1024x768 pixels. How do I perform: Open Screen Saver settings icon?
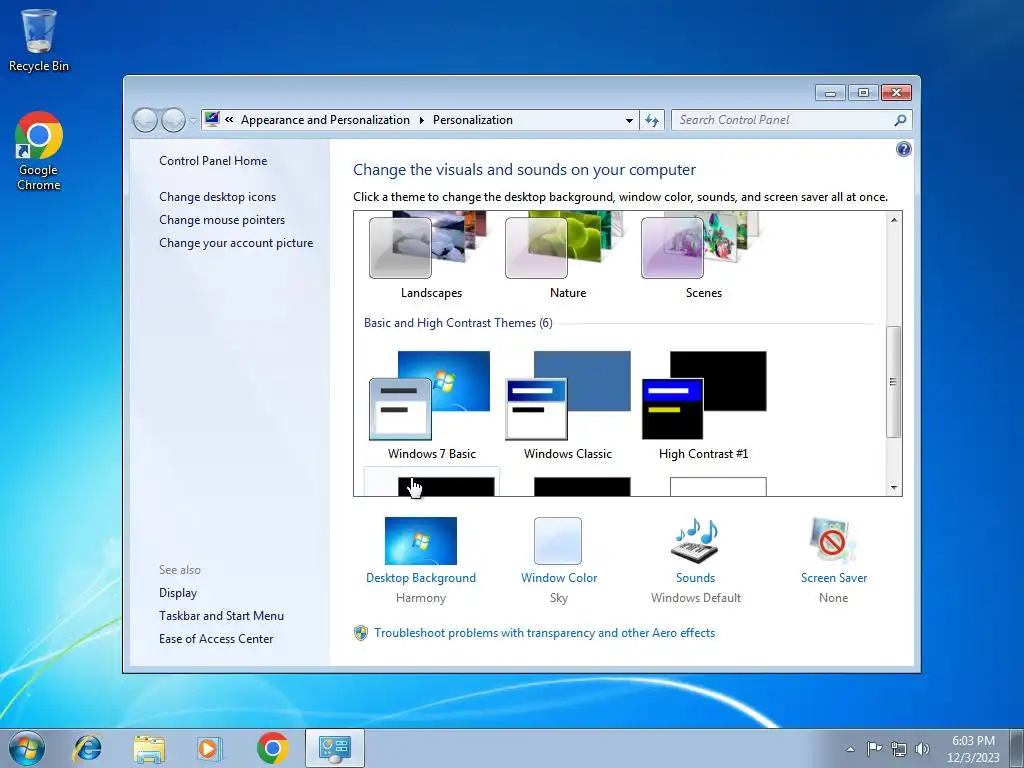point(833,541)
